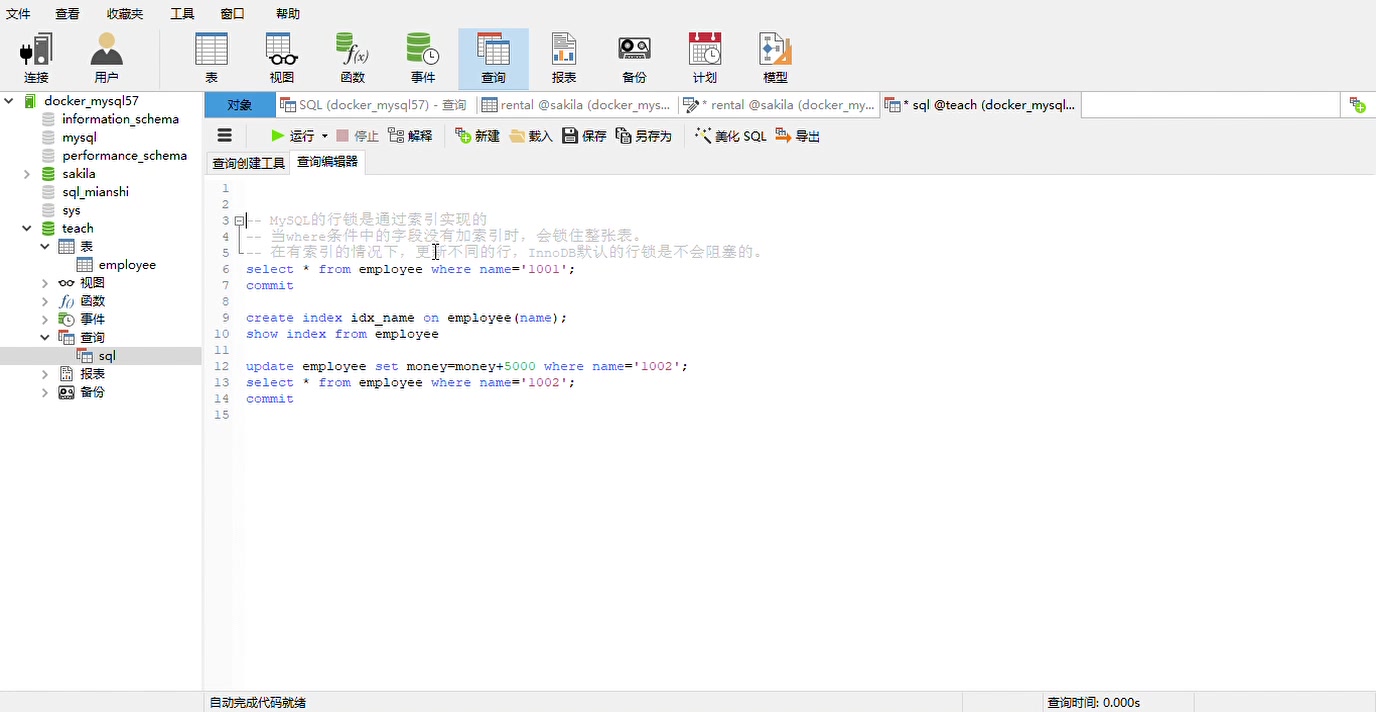Open the 工具 menu
1376x712 pixels.
182,13
